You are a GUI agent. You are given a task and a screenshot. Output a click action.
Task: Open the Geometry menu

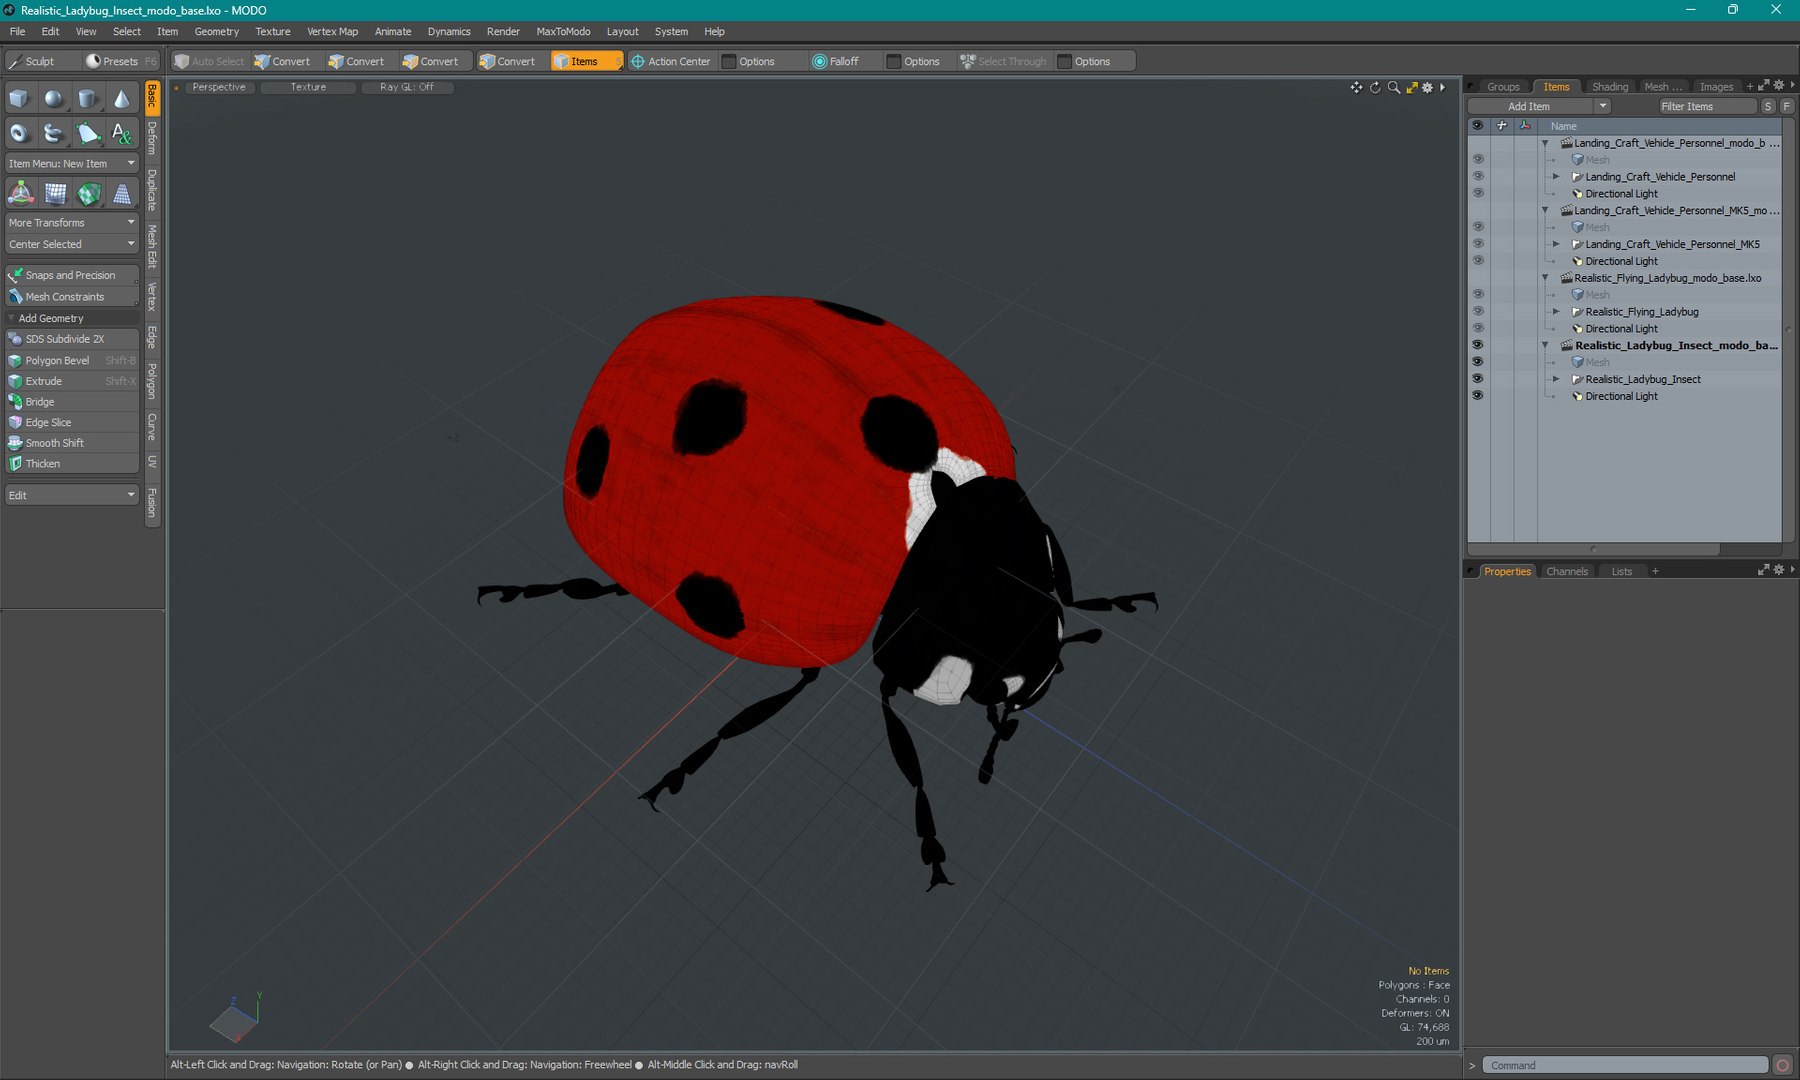pyautogui.click(x=216, y=32)
